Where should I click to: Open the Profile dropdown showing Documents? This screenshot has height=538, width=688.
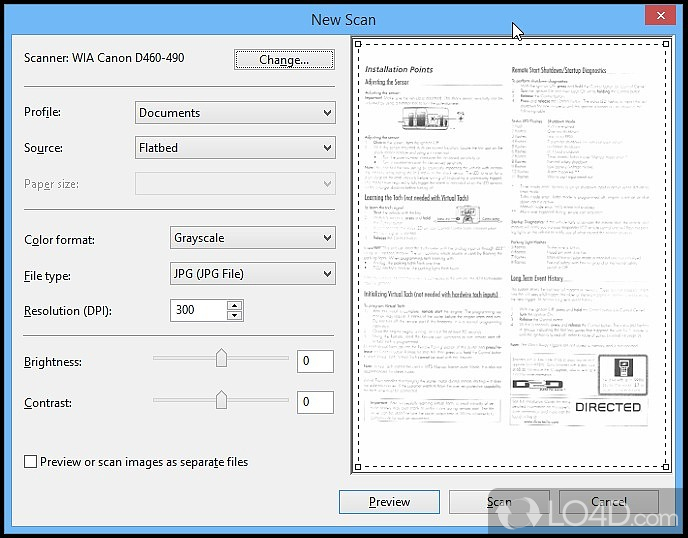235,113
